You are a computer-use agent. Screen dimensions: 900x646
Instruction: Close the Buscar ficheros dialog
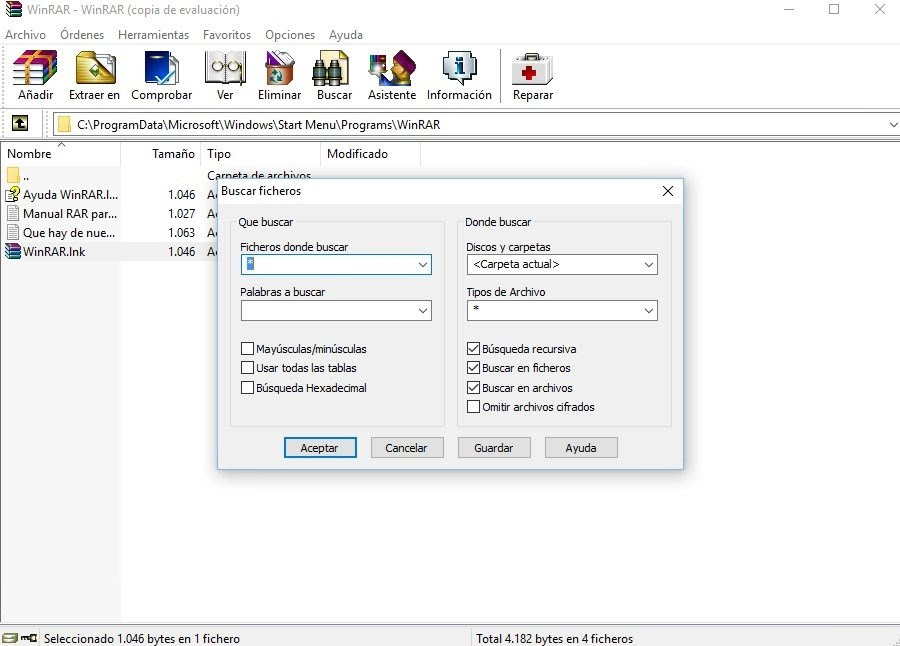[668, 191]
